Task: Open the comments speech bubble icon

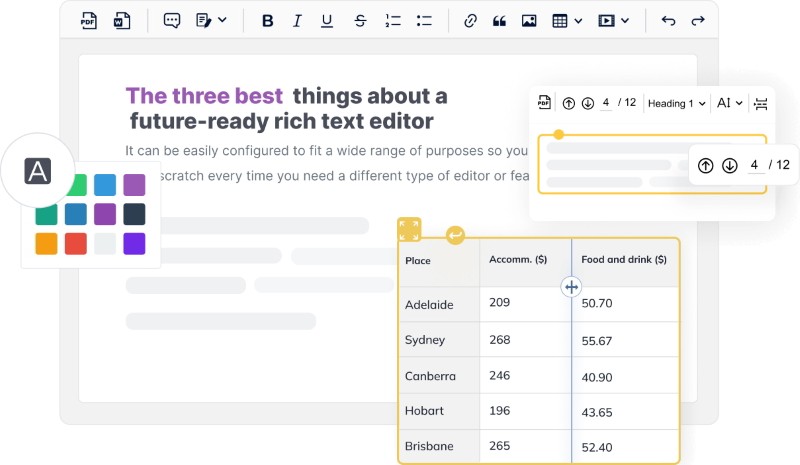Action: tap(172, 20)
